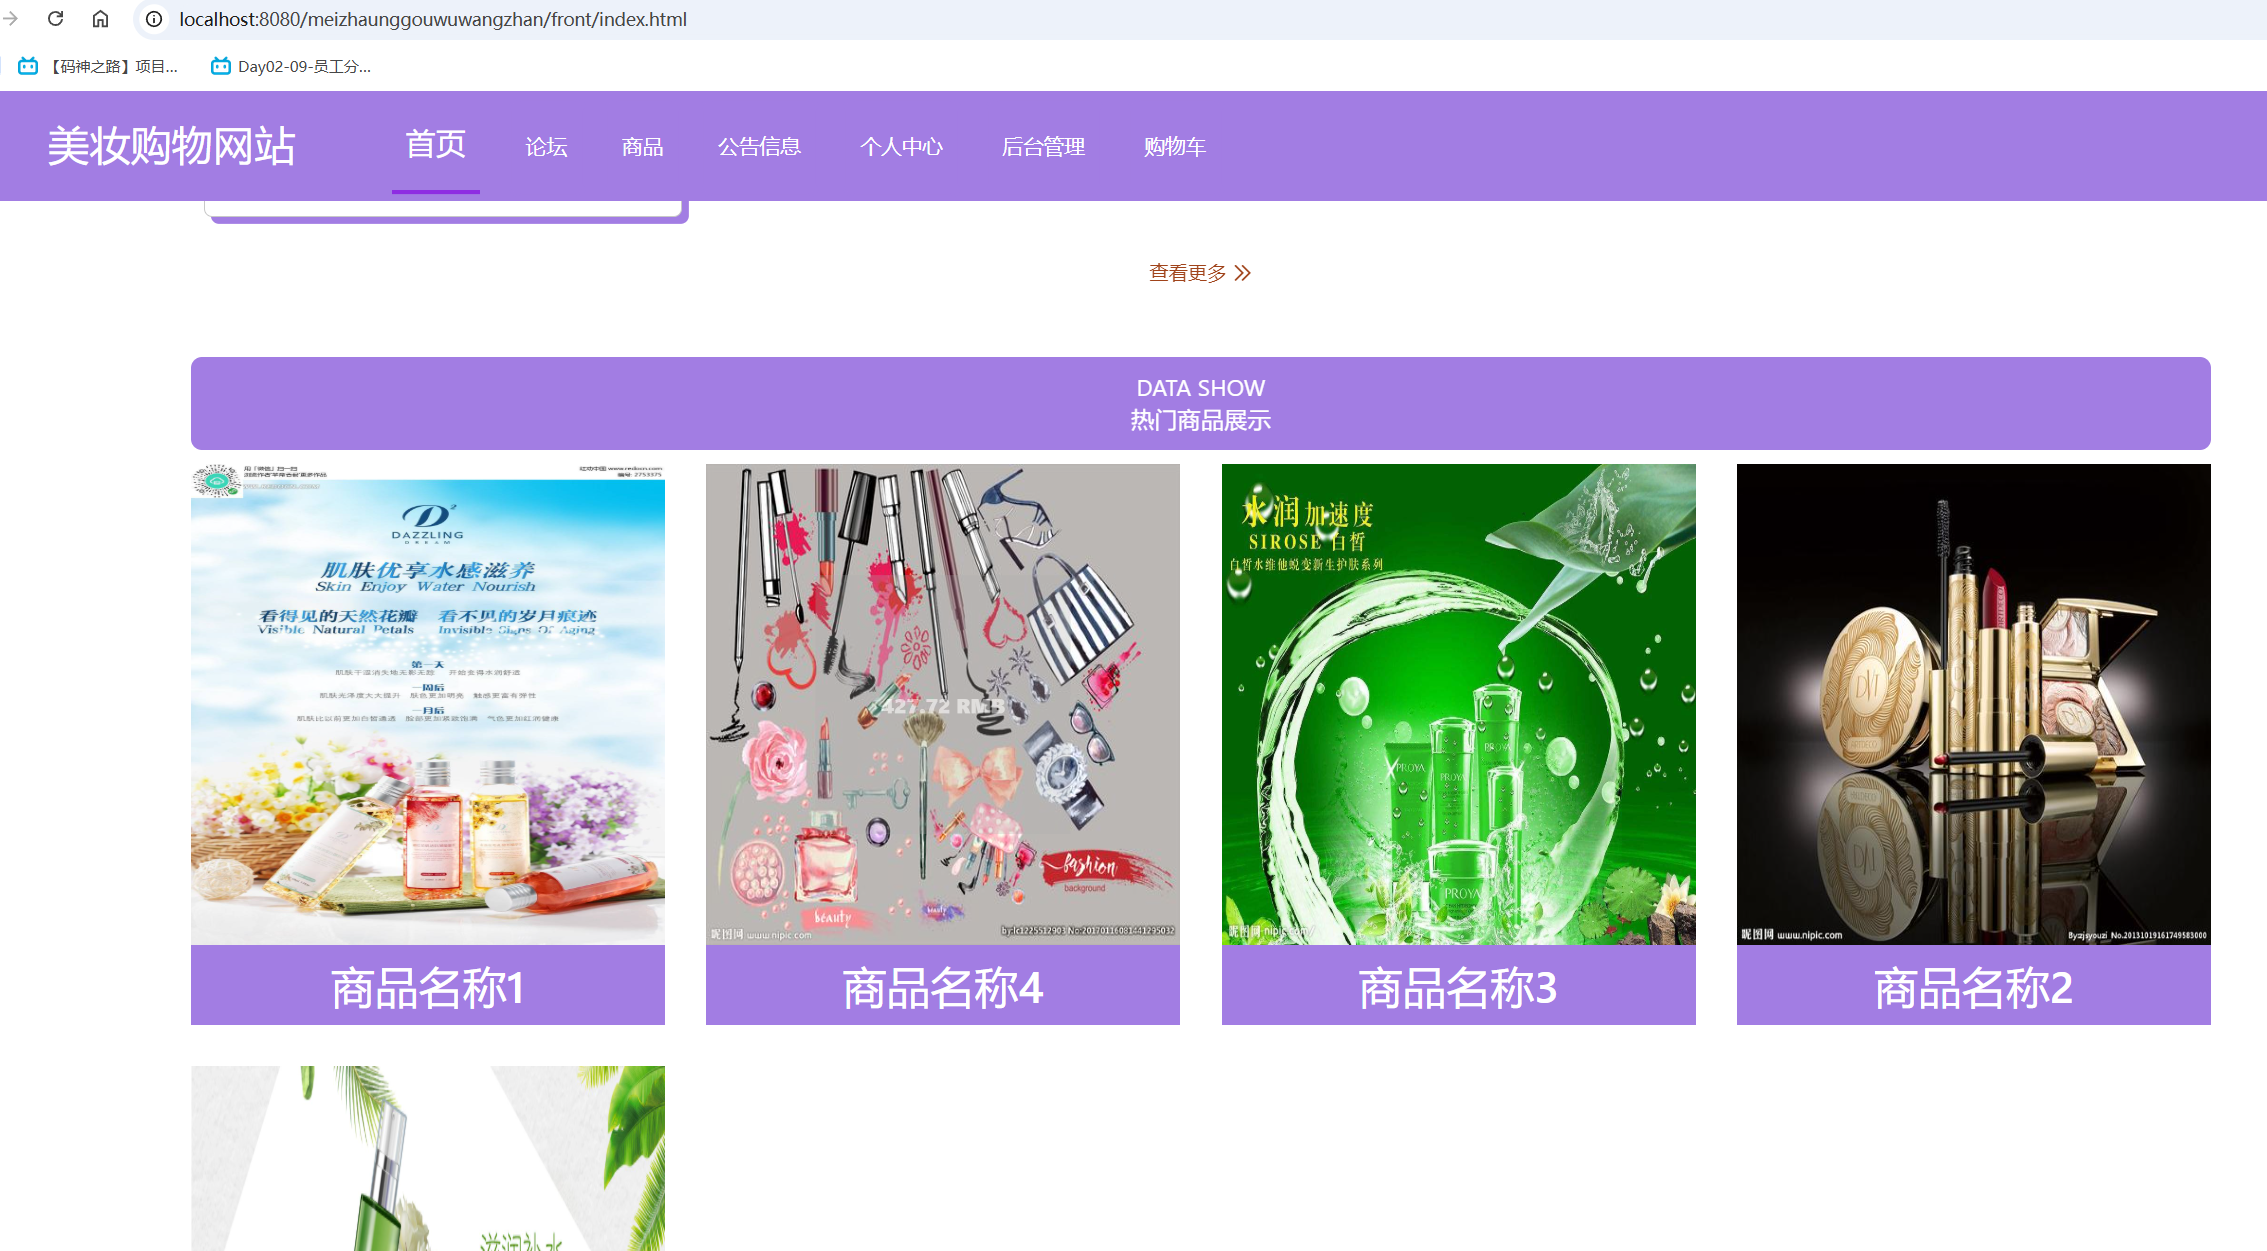The width and height of the screenshot is (2267, 1251).
Task: Open the 论坛 menu item
Action: [546, 147]
